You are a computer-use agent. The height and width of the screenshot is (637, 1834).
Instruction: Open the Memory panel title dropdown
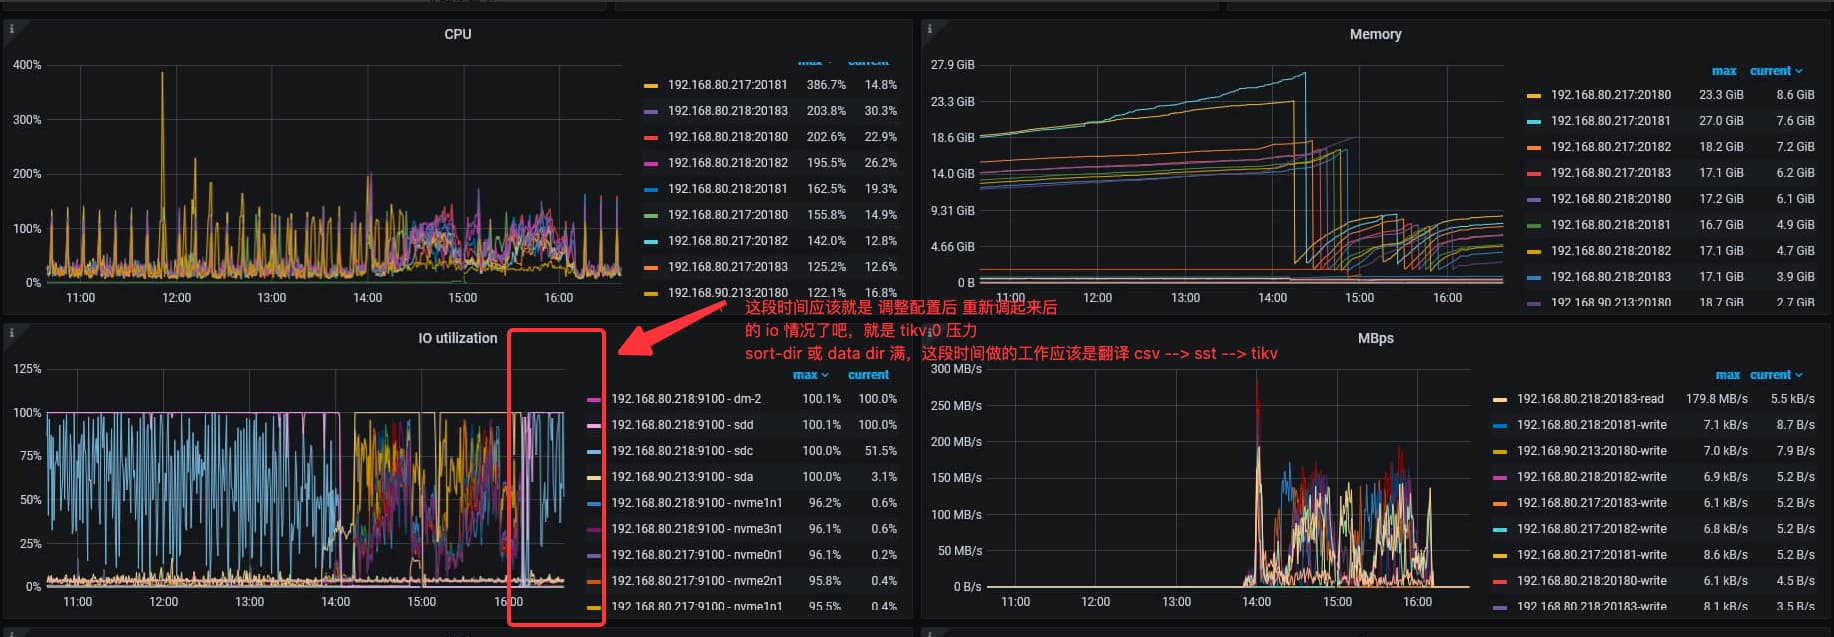pos(1375,34)
